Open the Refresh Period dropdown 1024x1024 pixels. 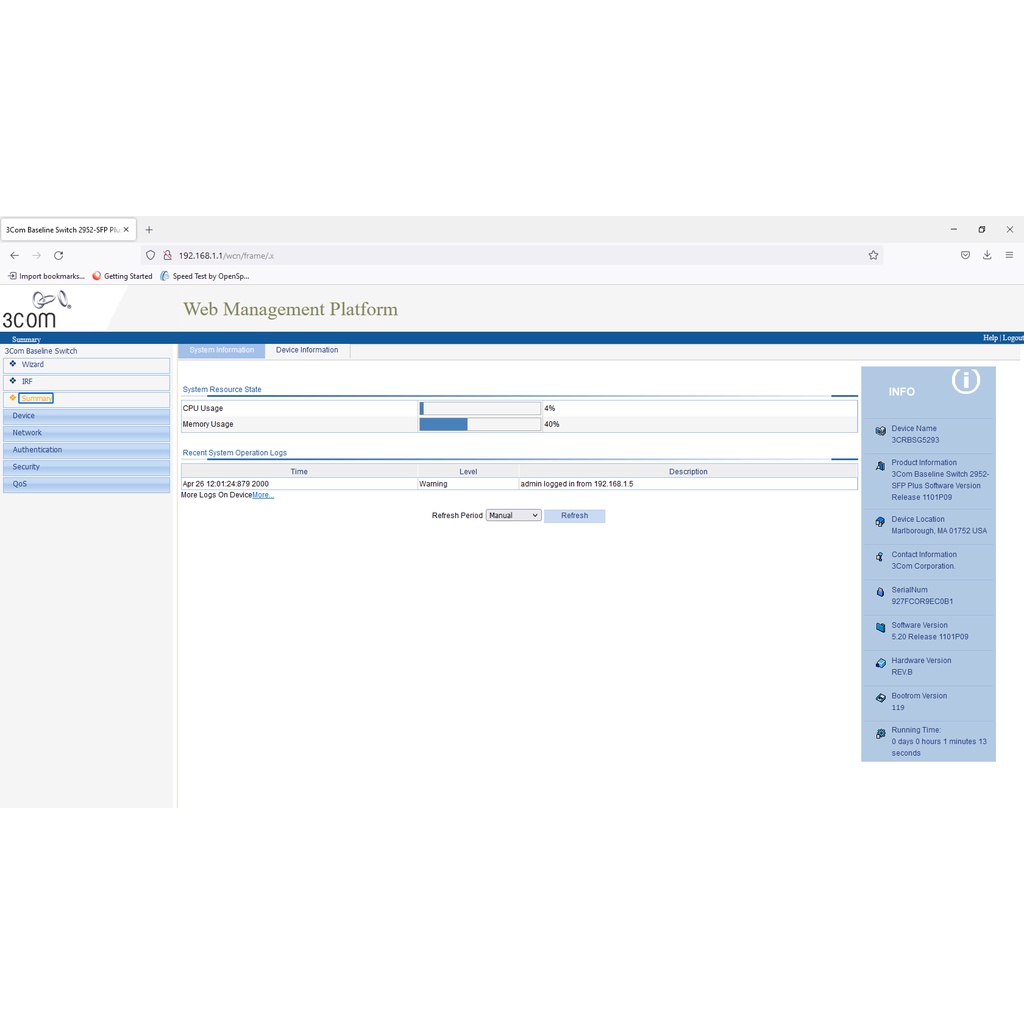coord(513,516)
